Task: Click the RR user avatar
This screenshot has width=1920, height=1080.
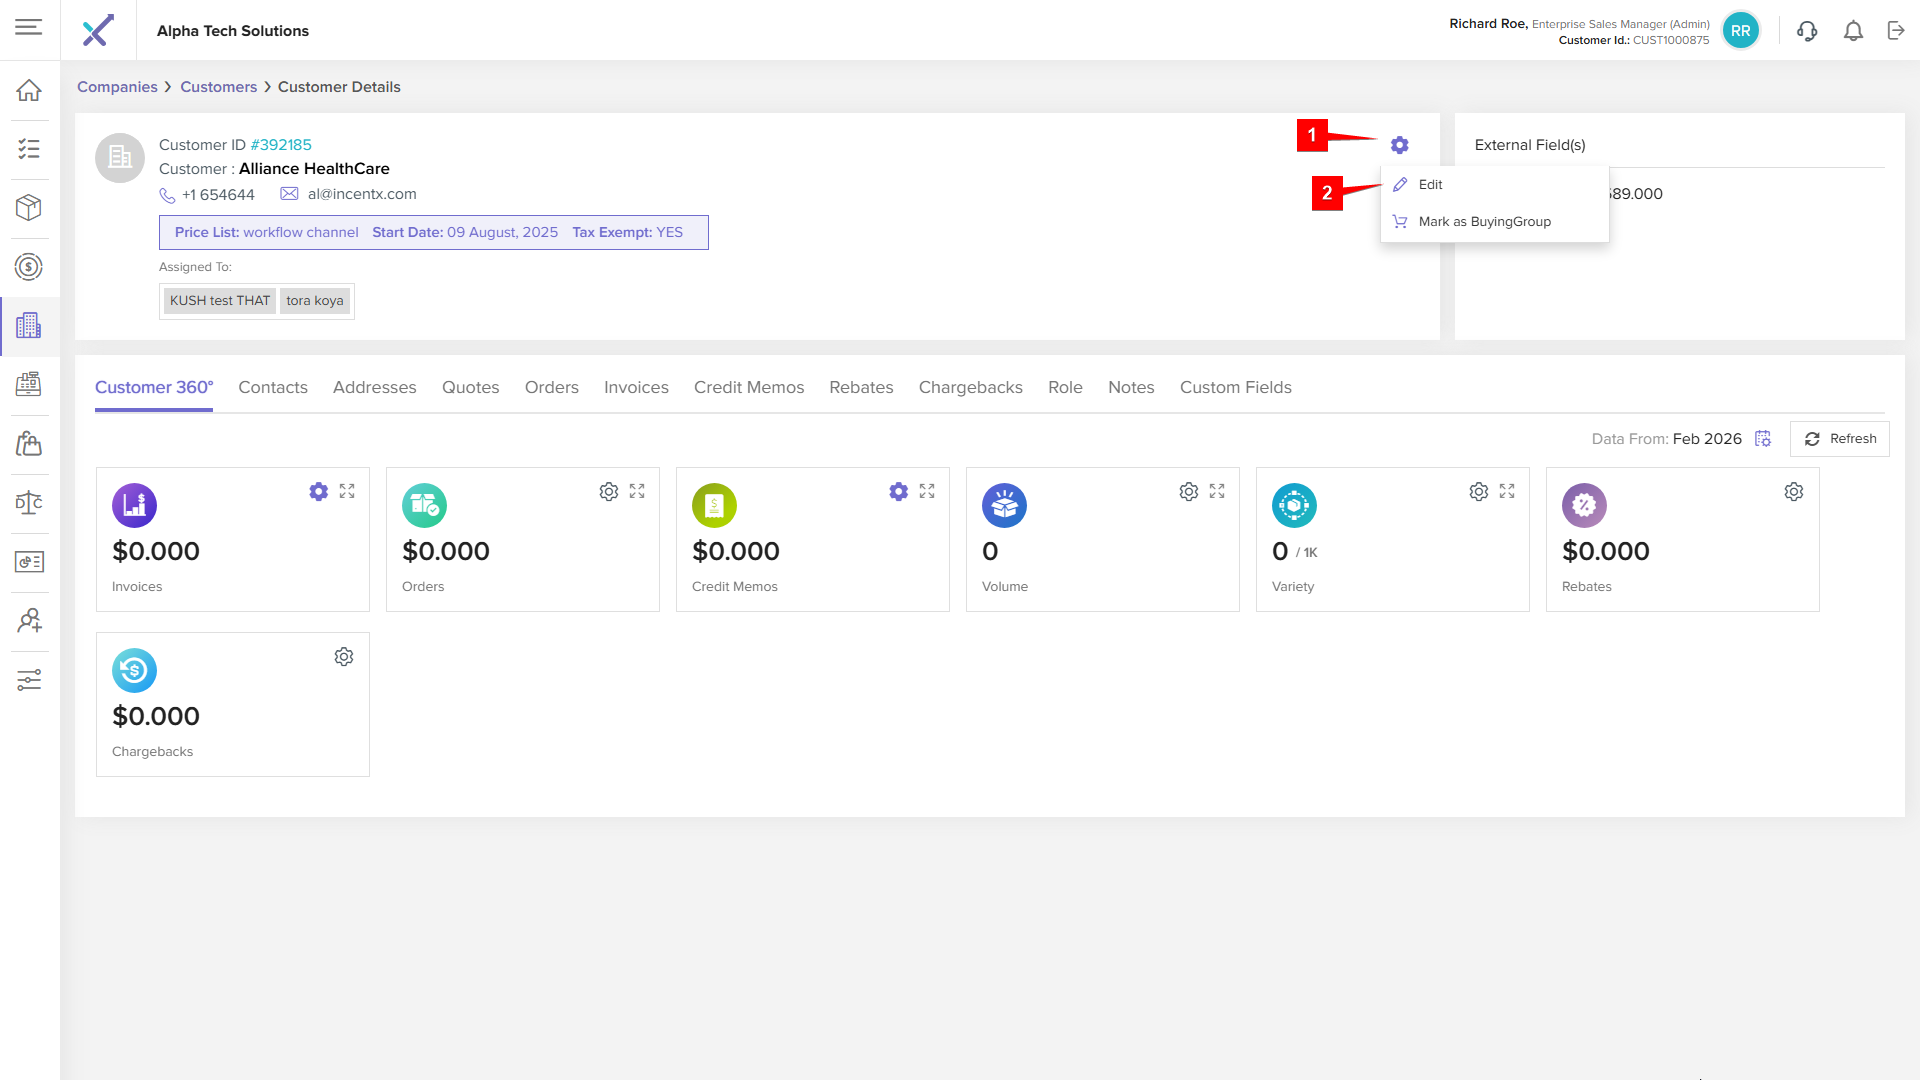Action: (x=1740, y=31)
